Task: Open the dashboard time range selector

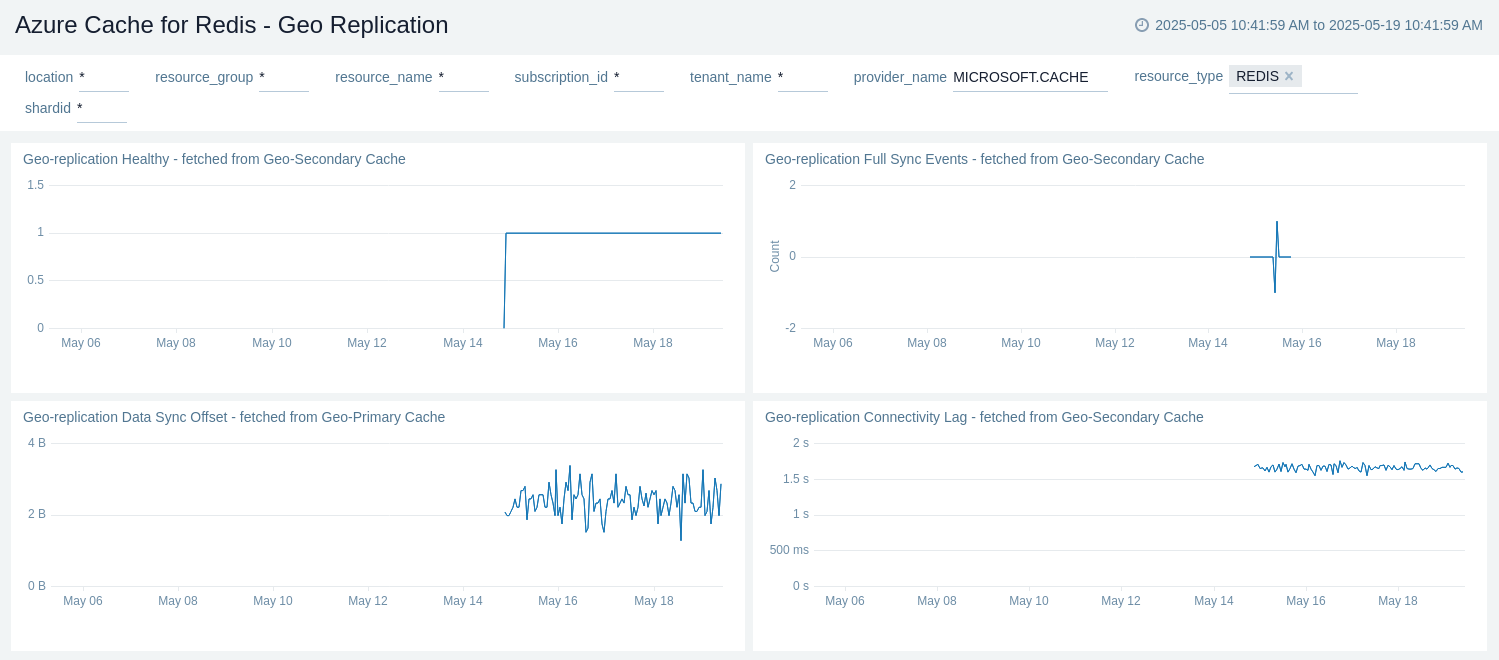Action: 1309,25
